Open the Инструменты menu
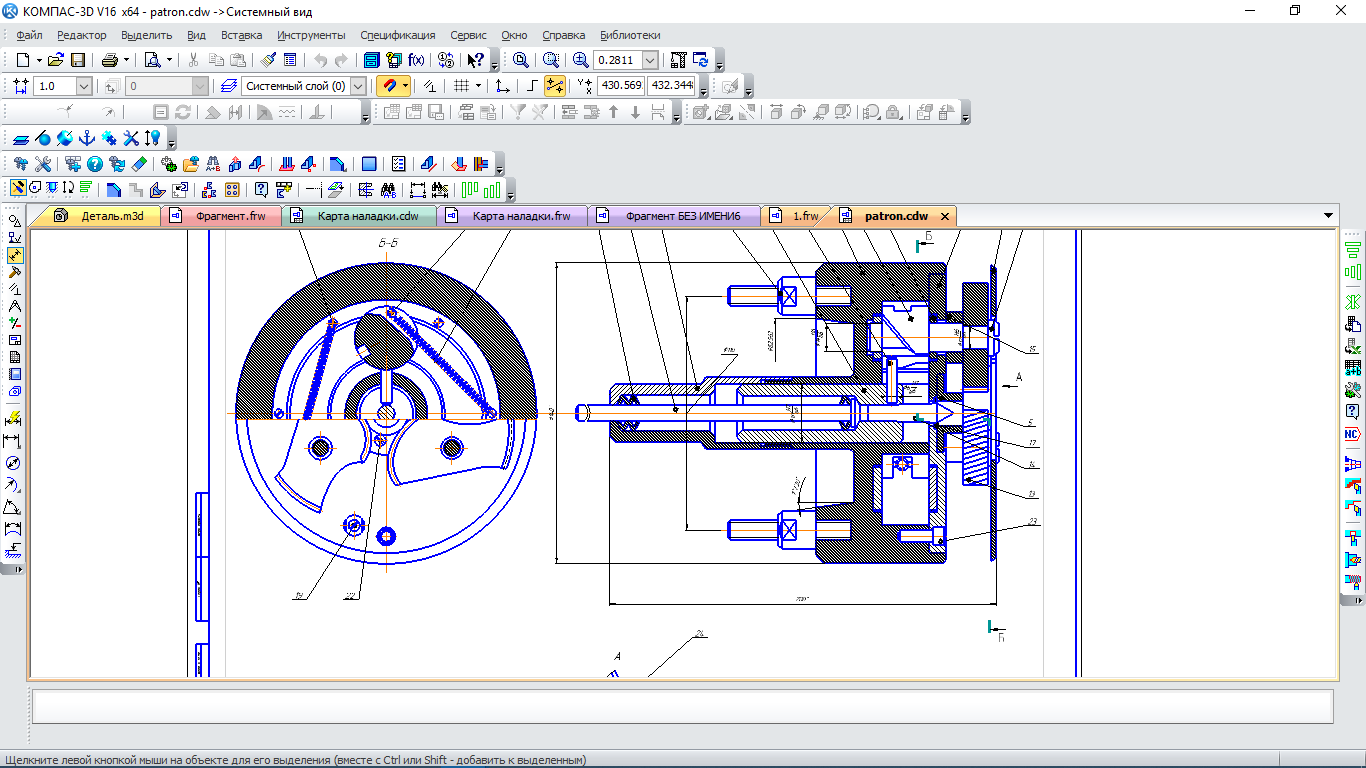Viewport: 1366px width, 768px height. click(x=311, y=35)
